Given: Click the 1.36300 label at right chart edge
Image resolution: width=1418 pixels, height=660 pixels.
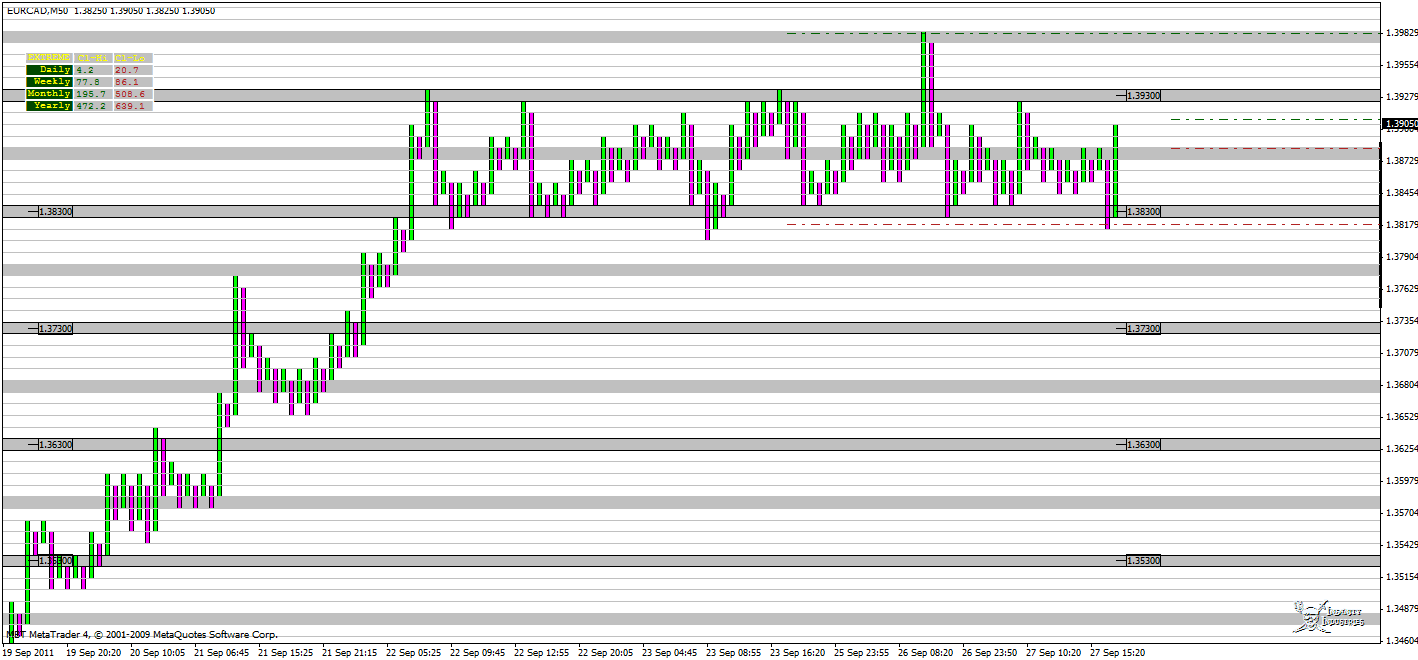Looking at the screenshot, I should 1143,445.
